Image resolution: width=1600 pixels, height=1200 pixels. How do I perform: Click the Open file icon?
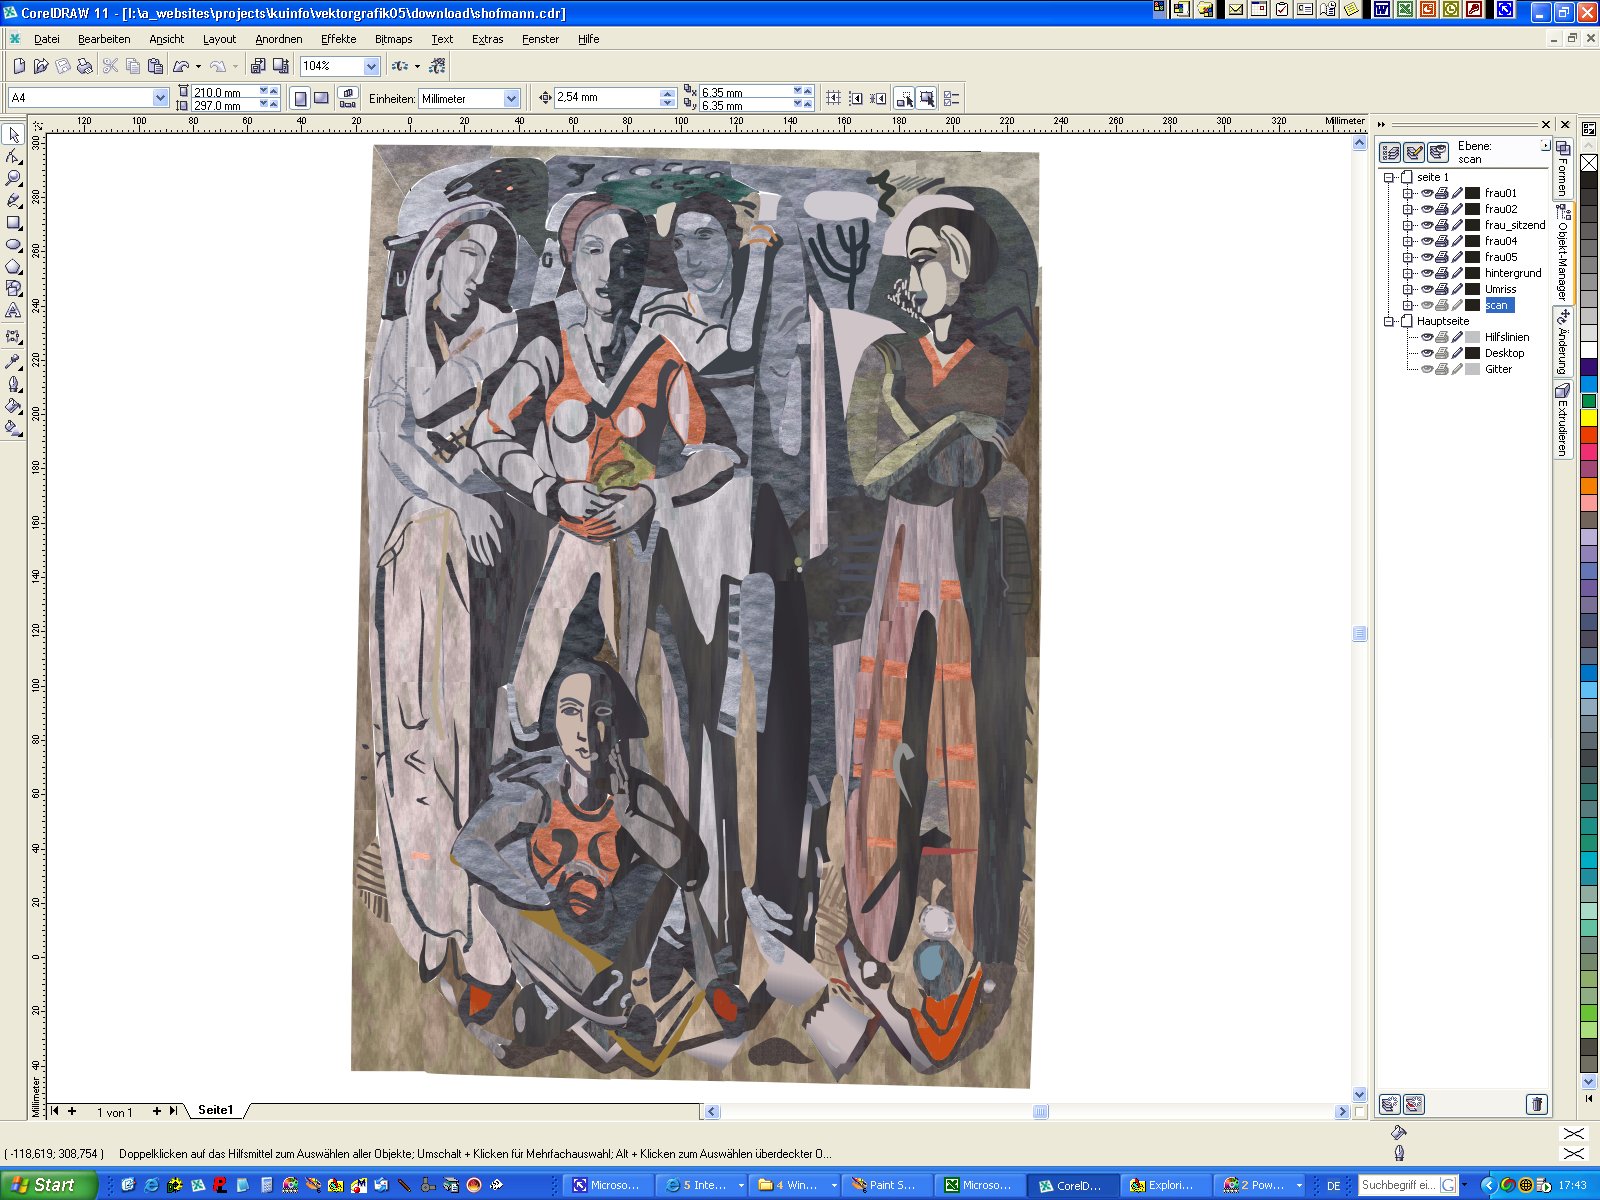[x=41, y=66]
